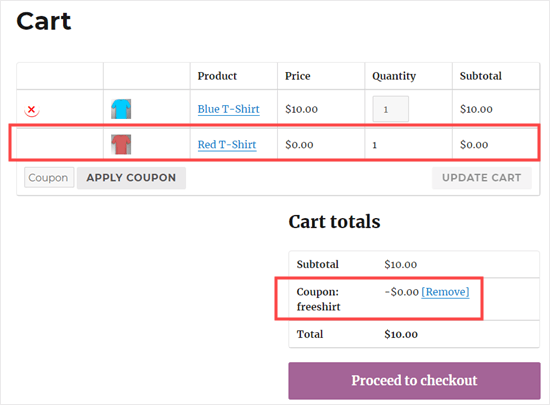Open the Blue T-Shirt product link
Viewport: 550px width, 405px height.
click(x=228, y=109)
